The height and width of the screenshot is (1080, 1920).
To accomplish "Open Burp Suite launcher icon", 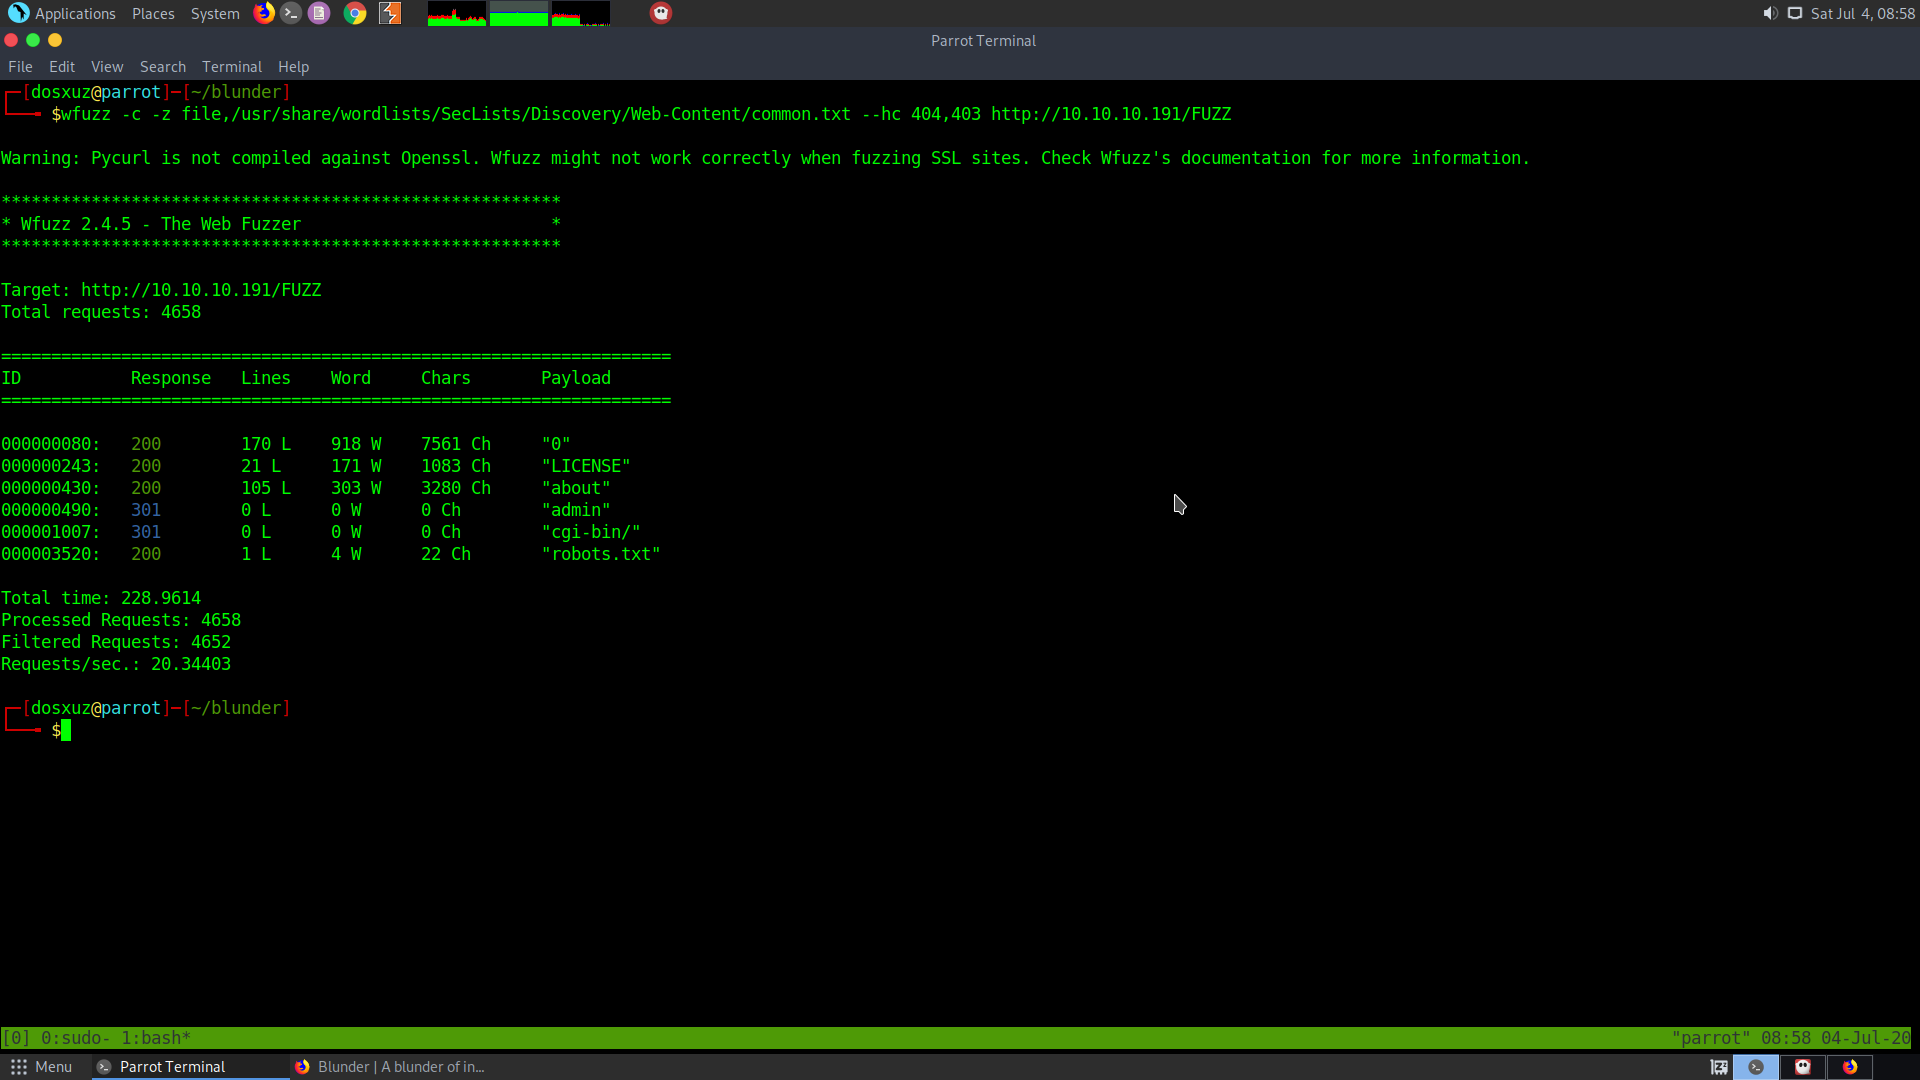I will click(390, 13).
